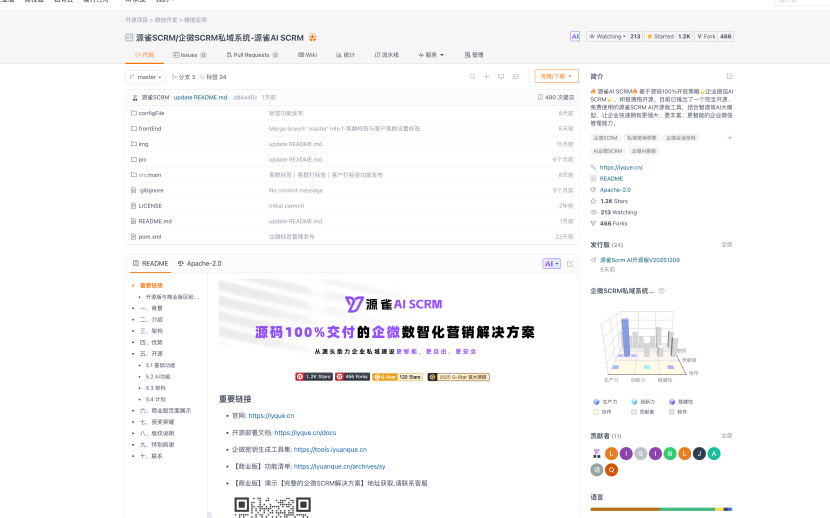Open the AI dropdown in the README header
This screenshot has width=830, height=518.
552,263
